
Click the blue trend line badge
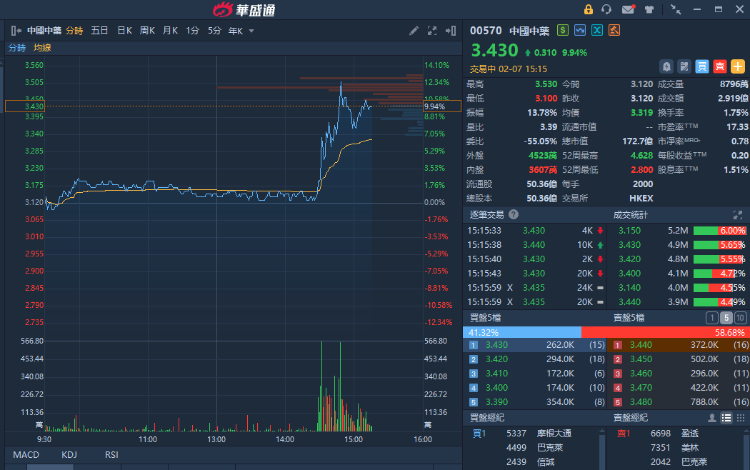tap(580, 30)
